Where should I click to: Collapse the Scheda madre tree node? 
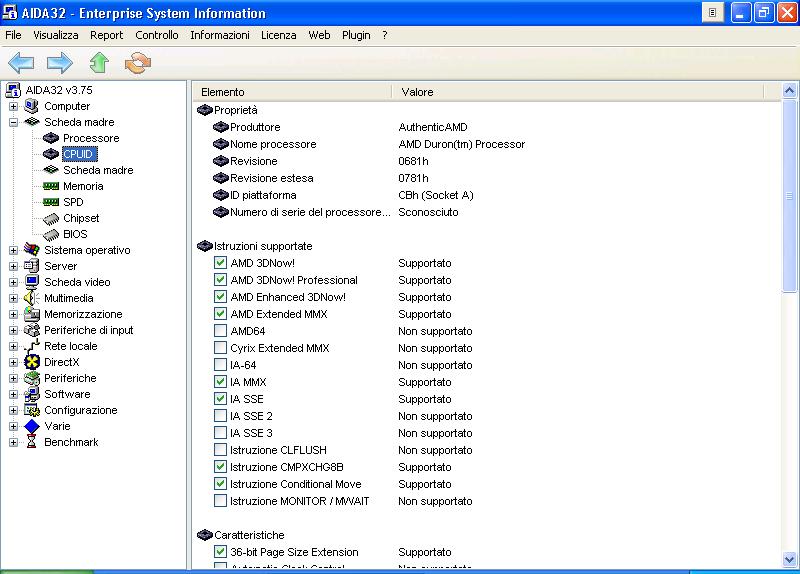[13, 122]
